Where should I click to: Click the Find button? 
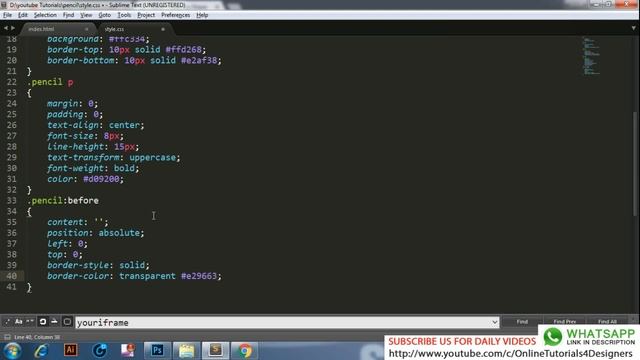pos(522,322)
